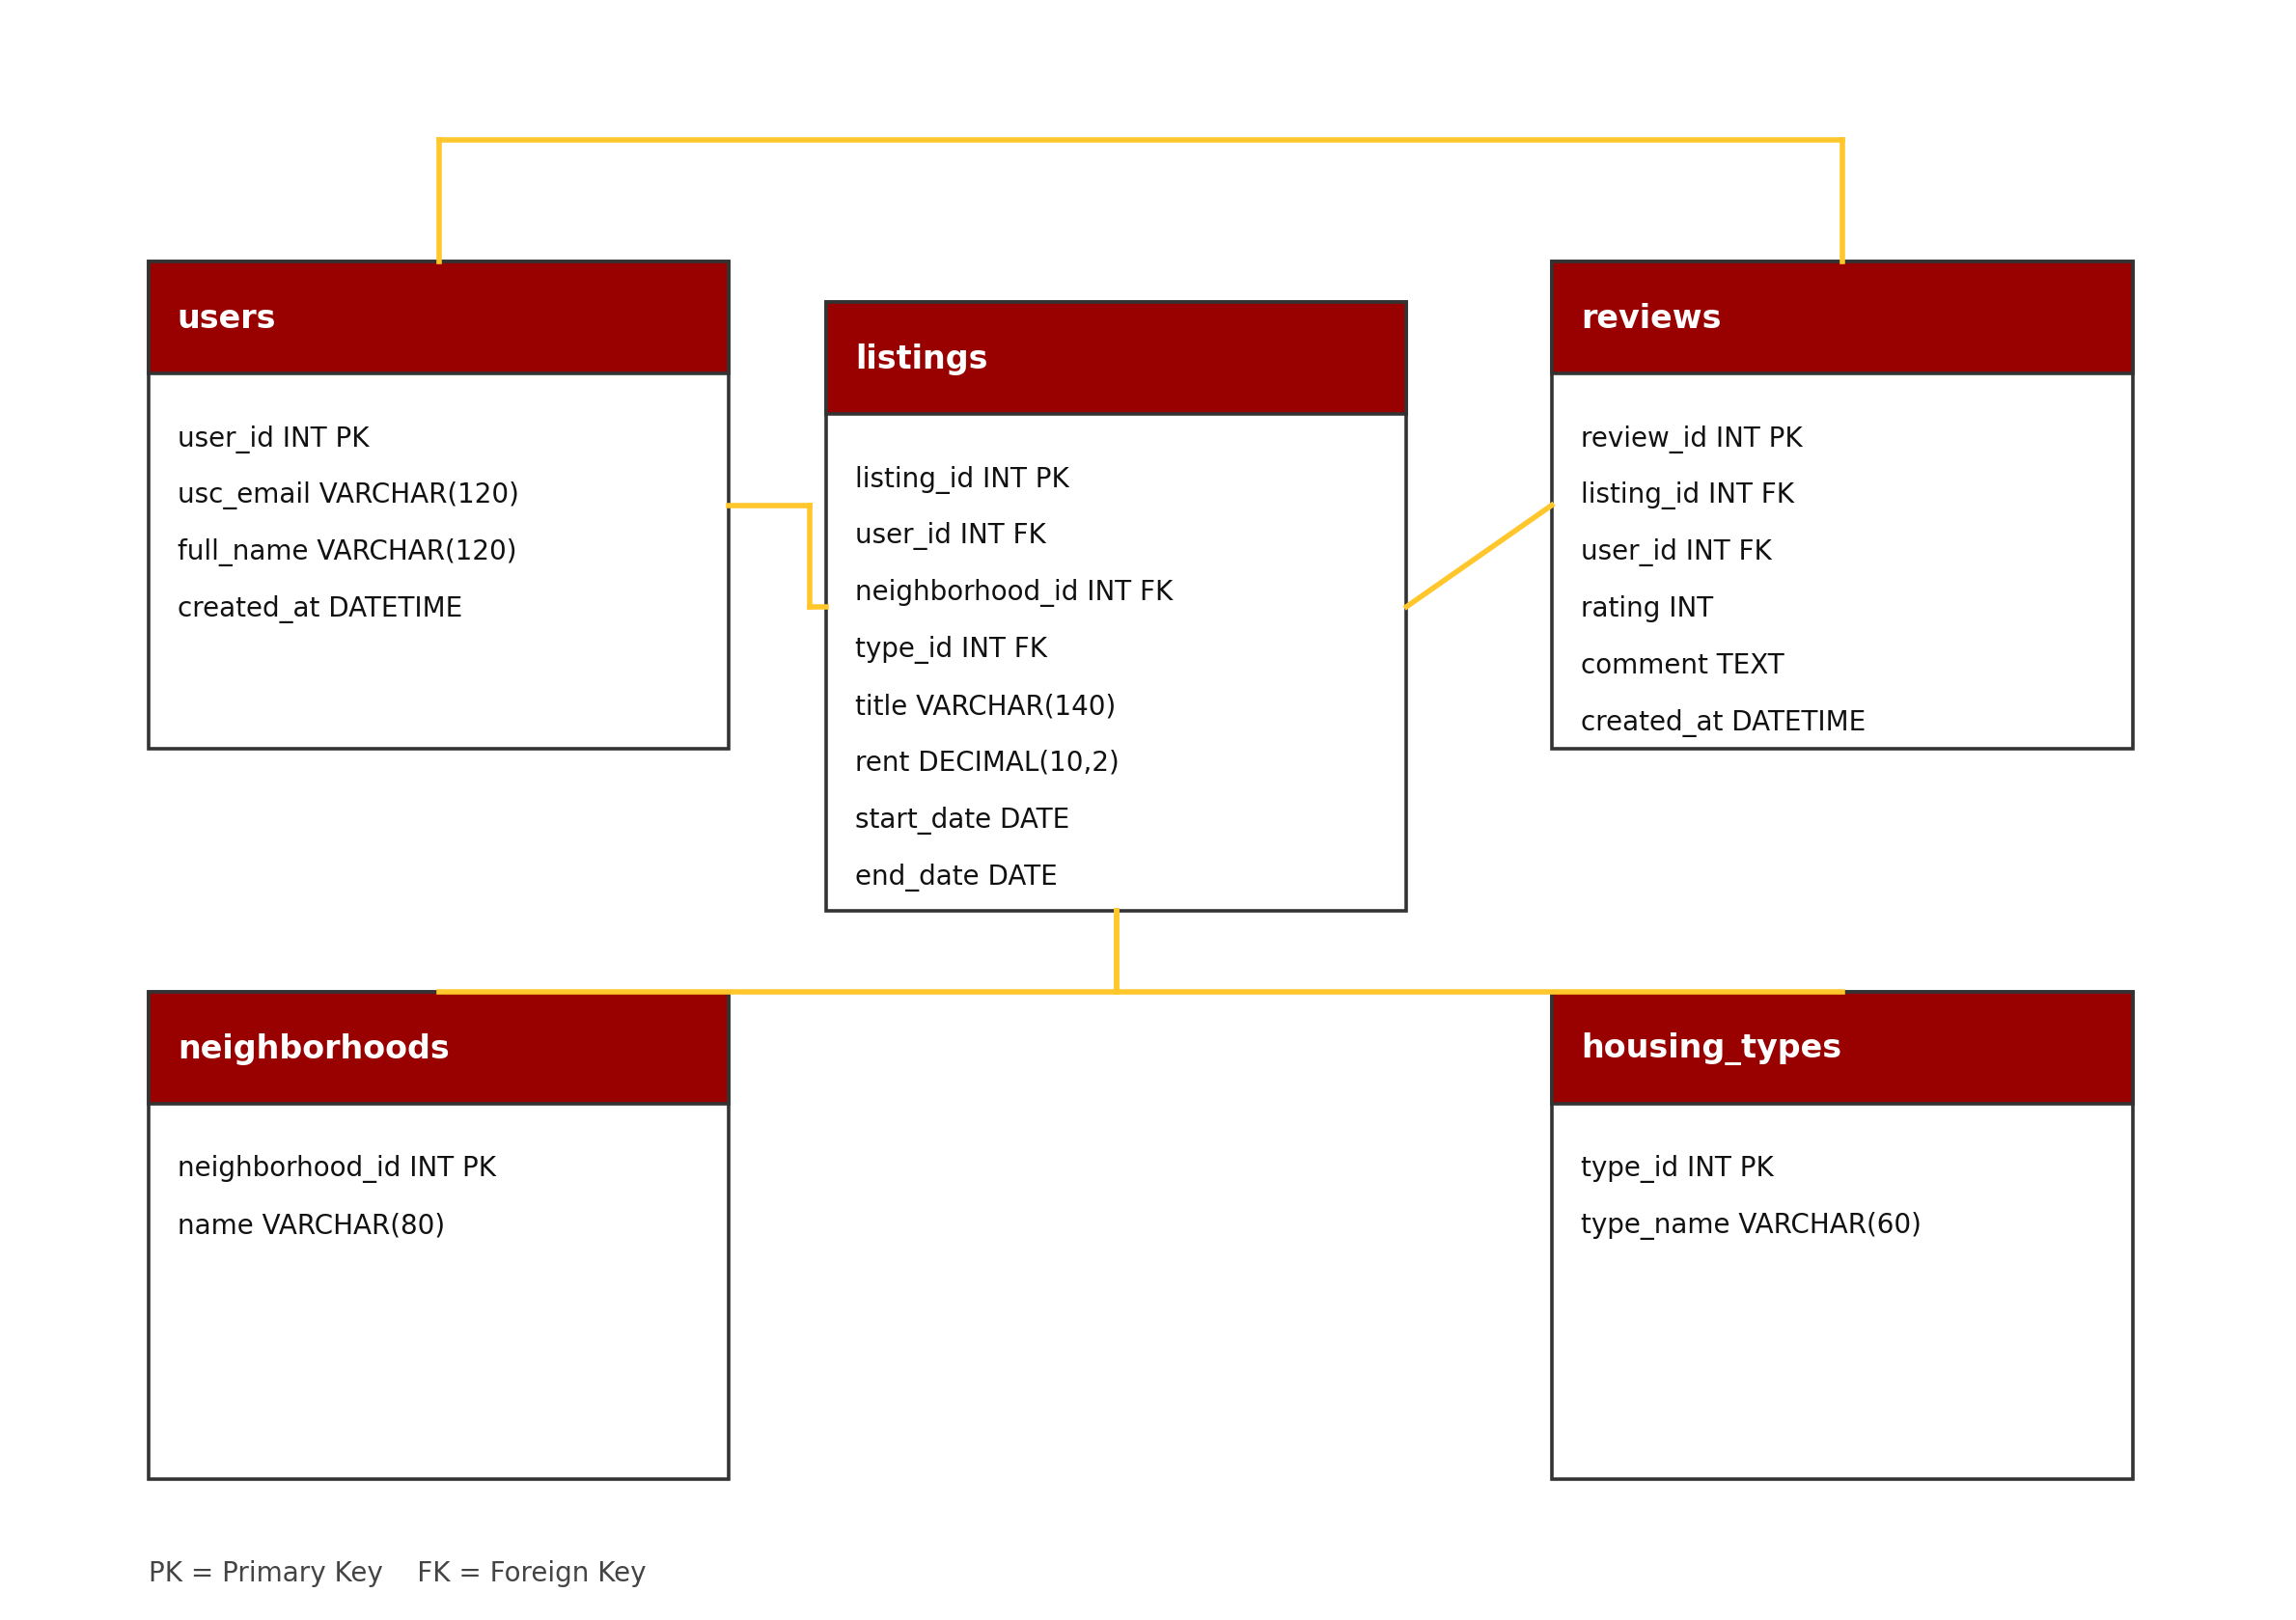Screen dimensions: 2296x1620
Task: Click the end_date DATE field
Action: tap(955, 876)
